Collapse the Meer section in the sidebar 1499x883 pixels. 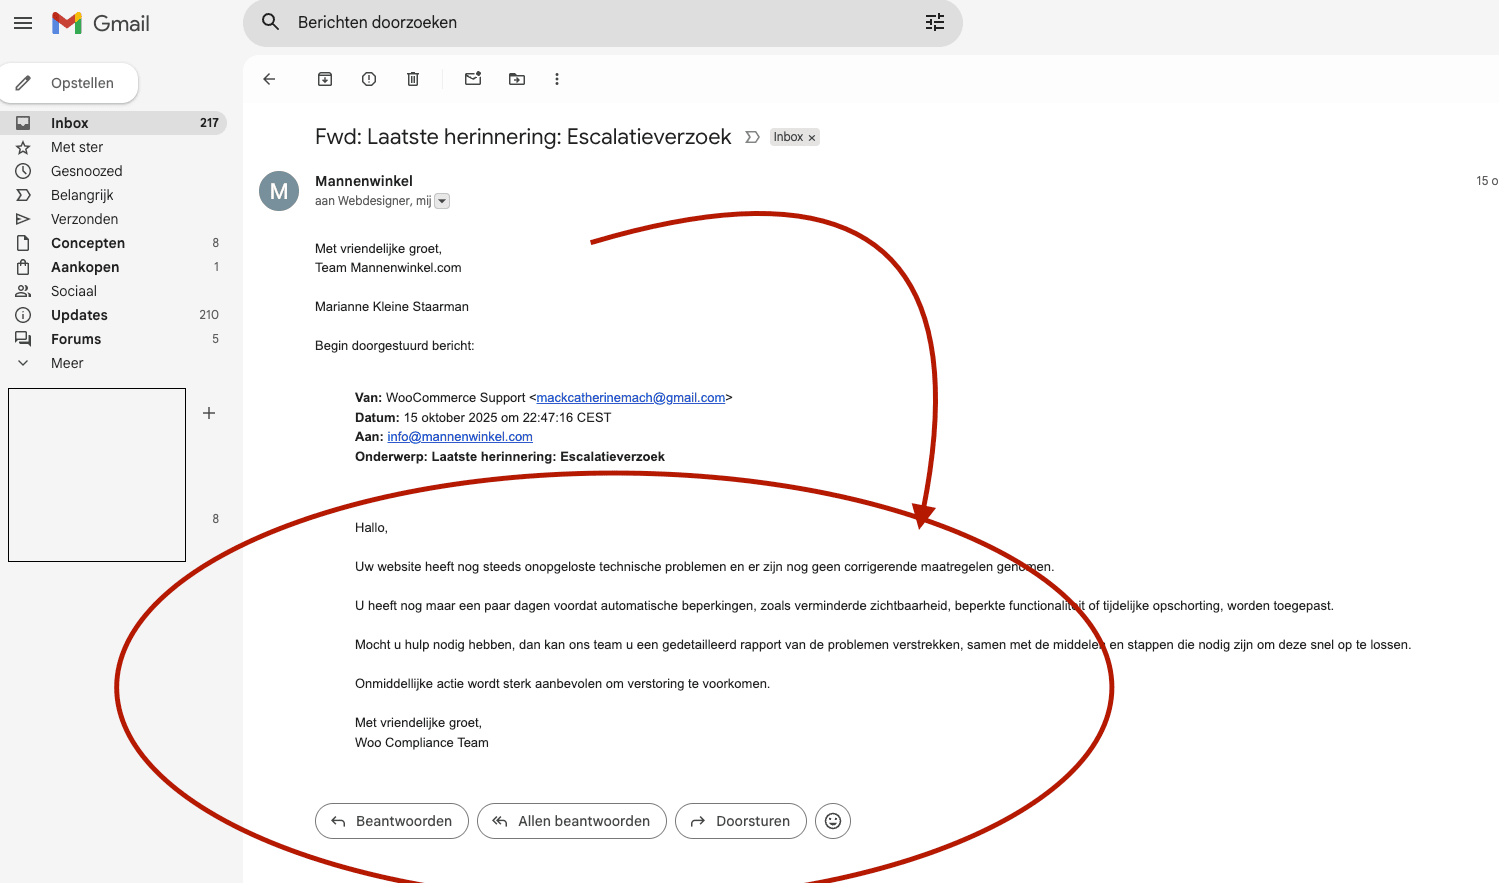point(22,362)
